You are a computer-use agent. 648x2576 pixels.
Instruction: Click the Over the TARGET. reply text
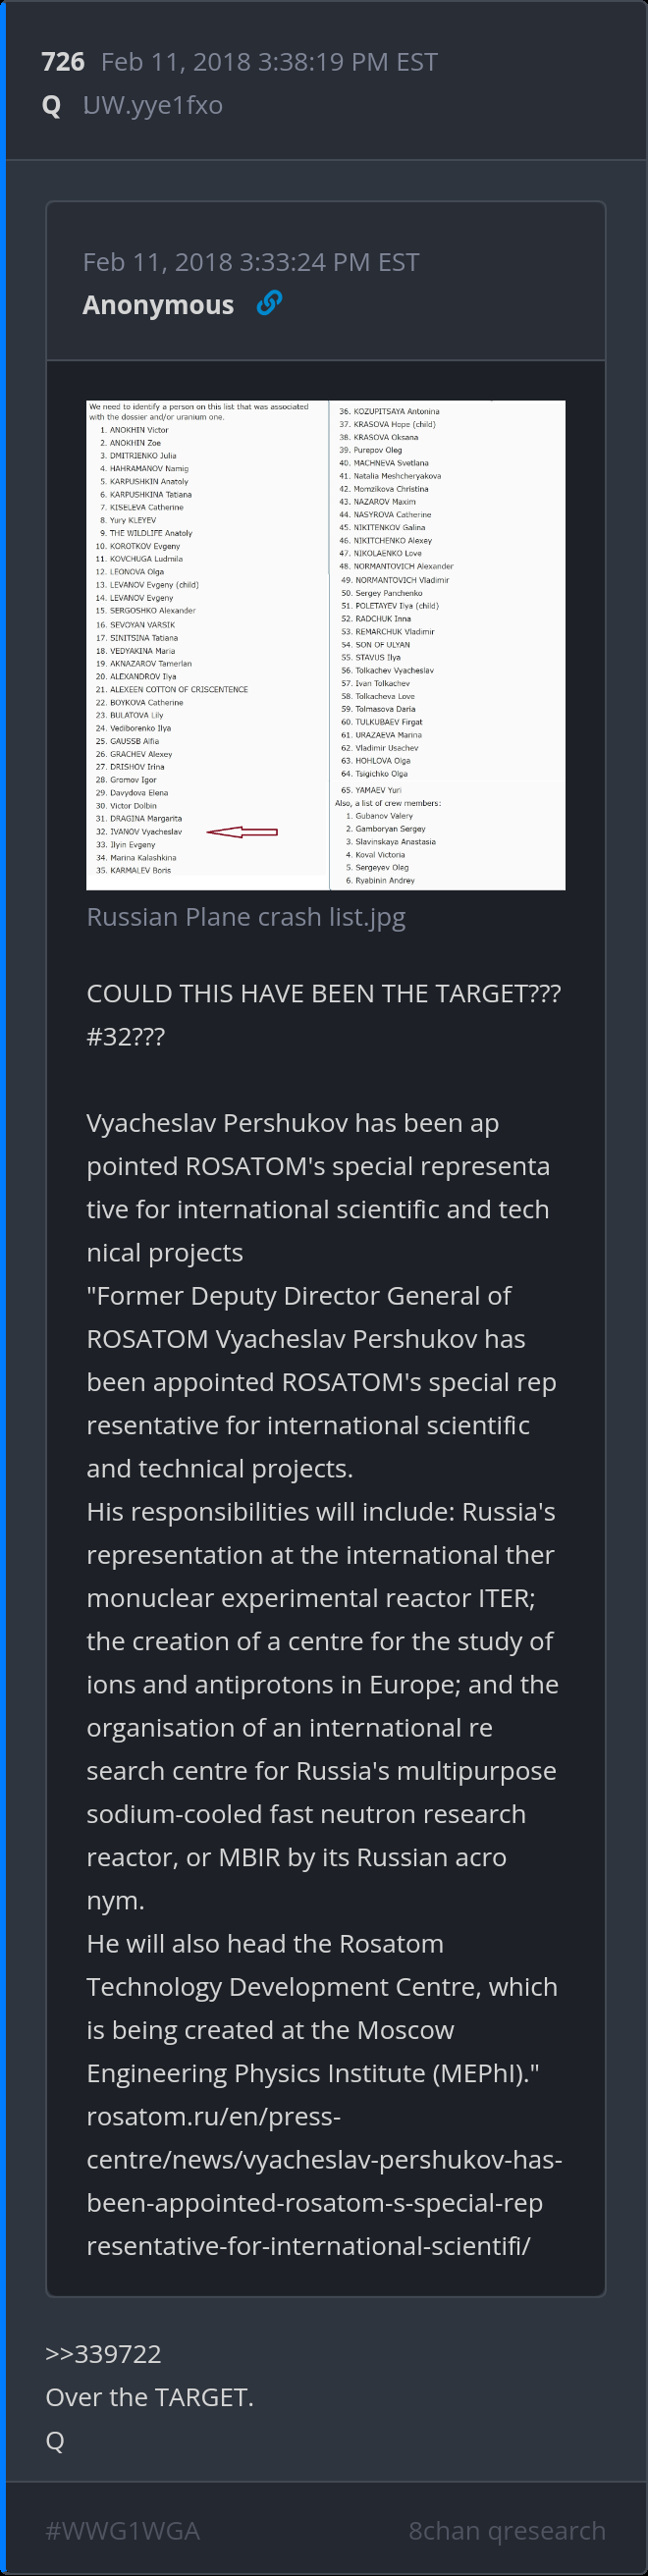[x=150, y=2397]
